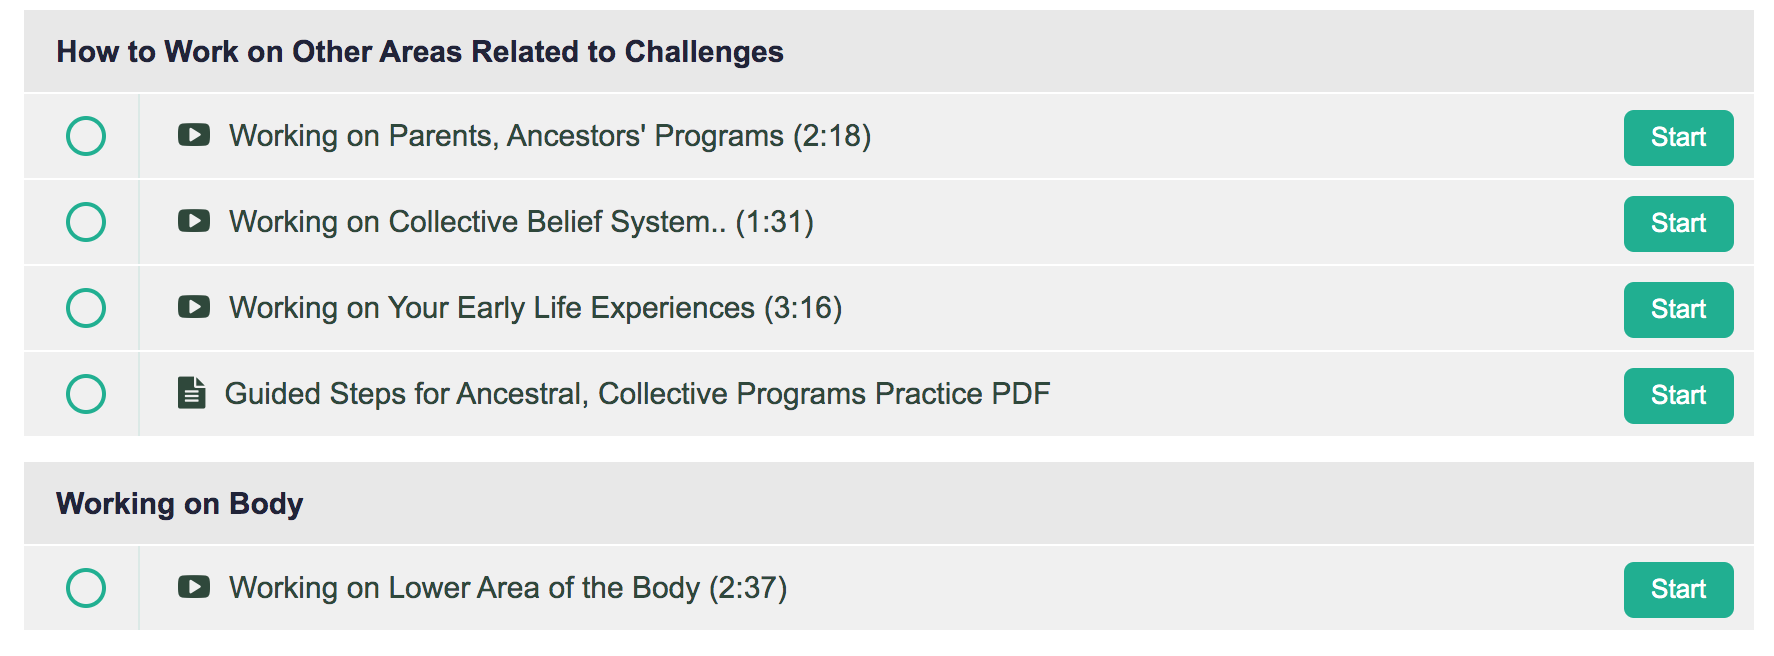Open the Working on Your Early Life Experiences (3:16) link
This screenshot has height=656, width=1774.
[x=536, y=308]
